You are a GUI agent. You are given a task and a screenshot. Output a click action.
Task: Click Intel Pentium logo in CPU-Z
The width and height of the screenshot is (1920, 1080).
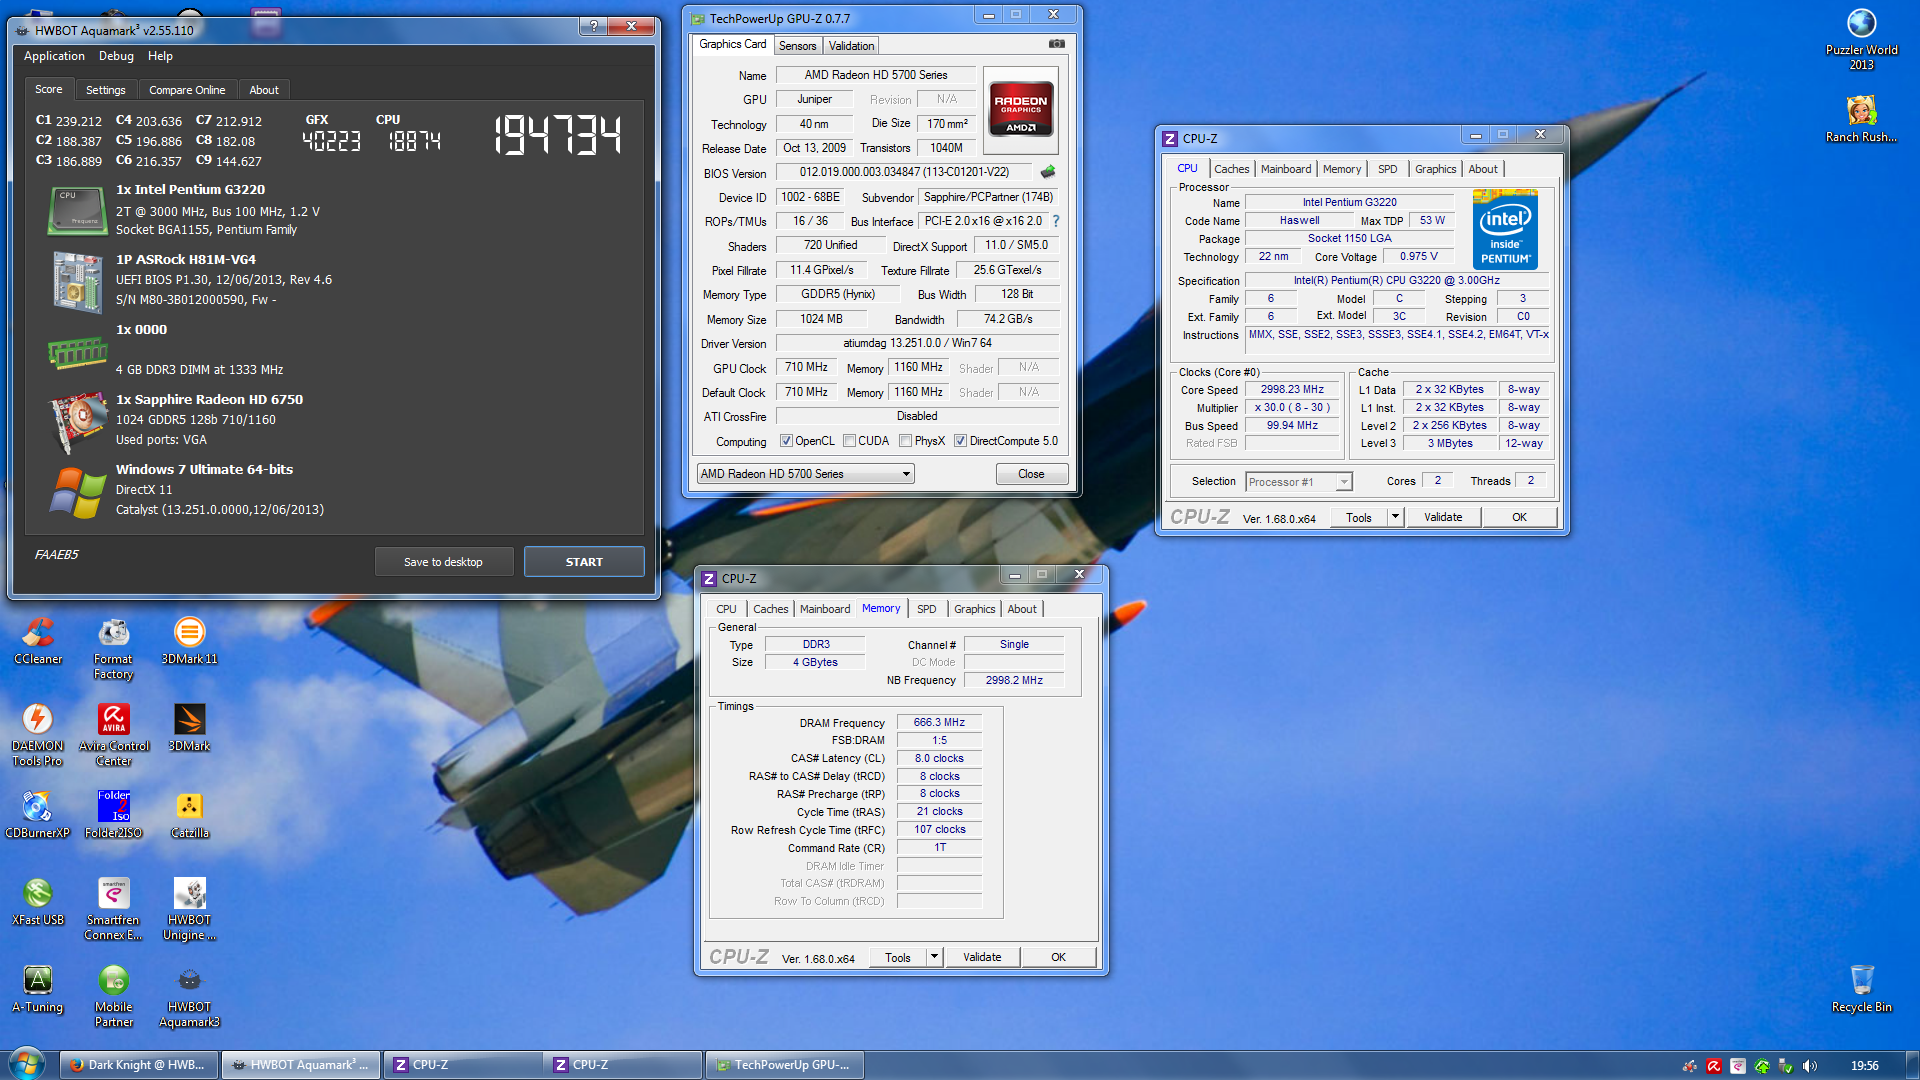tap(1505, 228)
